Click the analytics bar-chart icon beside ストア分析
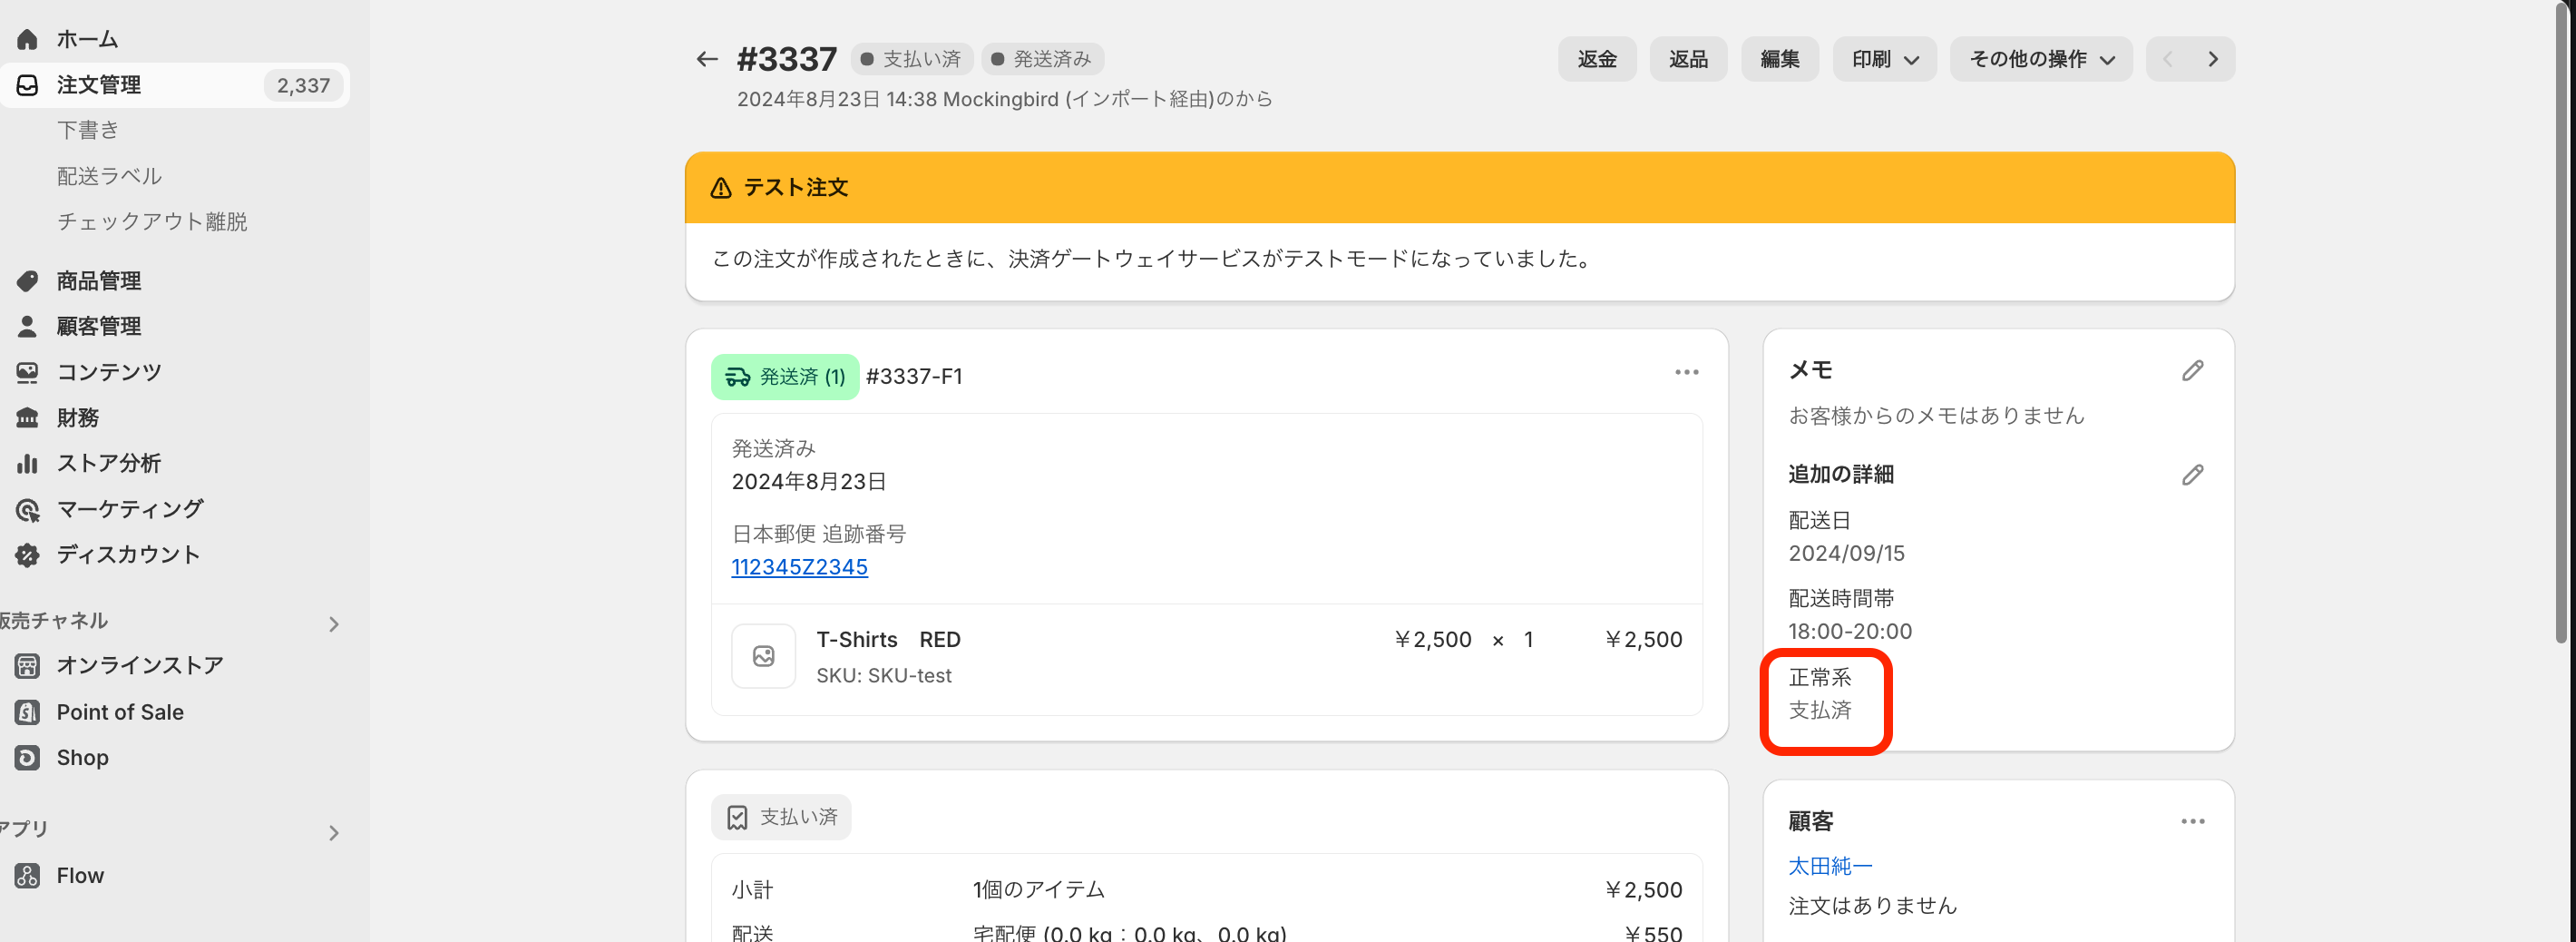 point(27,463)
